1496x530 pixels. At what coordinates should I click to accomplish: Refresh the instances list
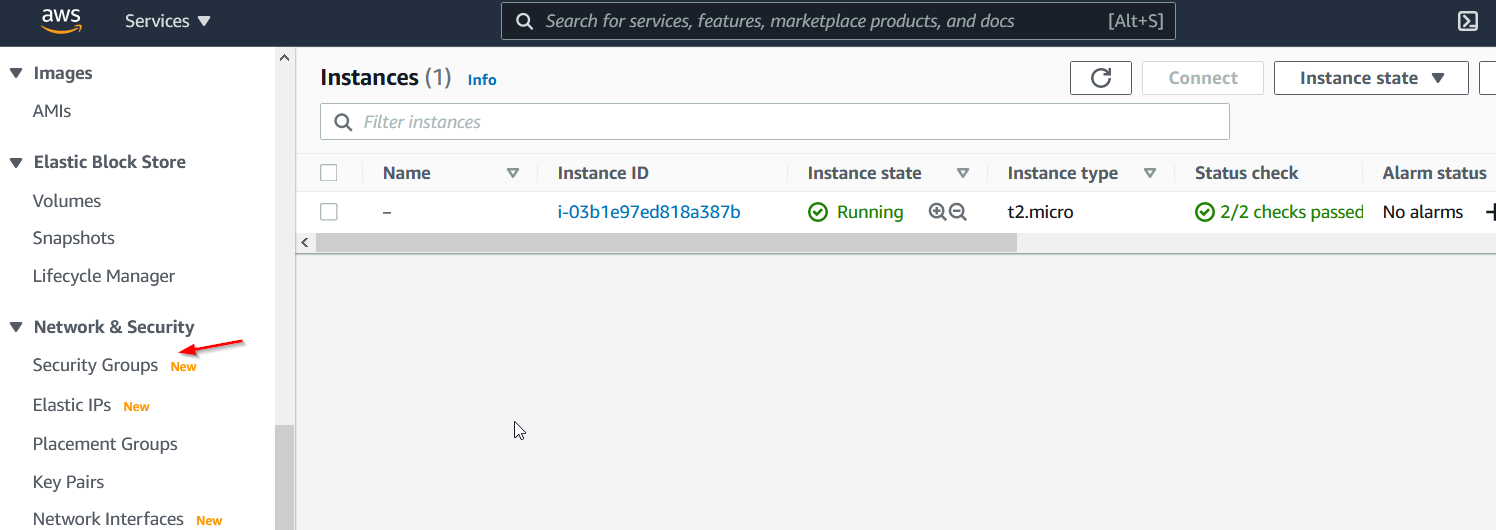1101,78
